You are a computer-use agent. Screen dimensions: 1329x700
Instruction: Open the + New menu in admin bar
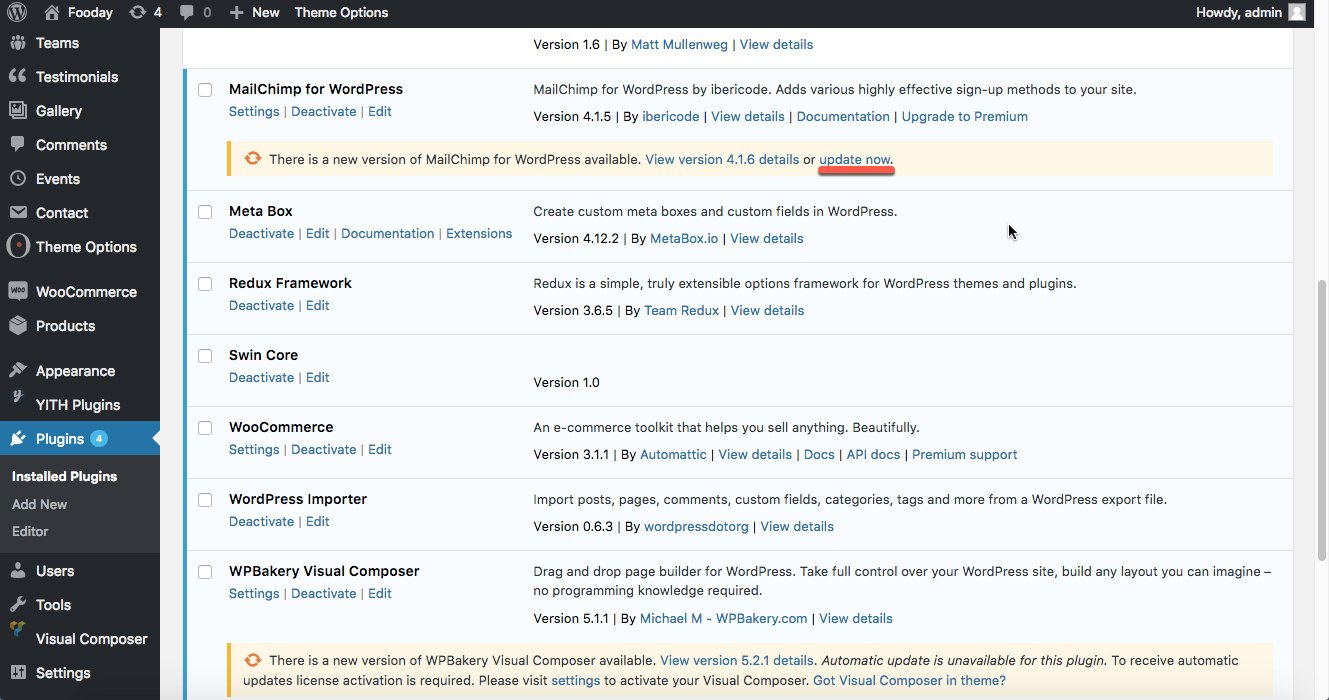254,13
